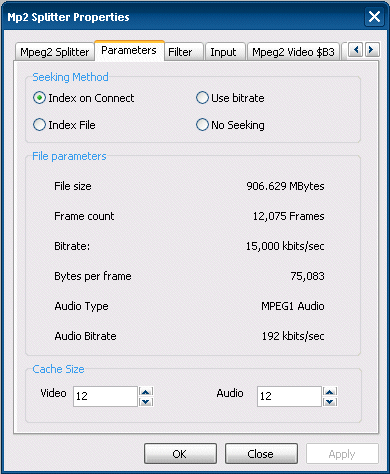Image resolution: width=390 pixels, height=474 pixels.
Task: Click the MPEG1 Audio type value
Action: coord(293,306)
